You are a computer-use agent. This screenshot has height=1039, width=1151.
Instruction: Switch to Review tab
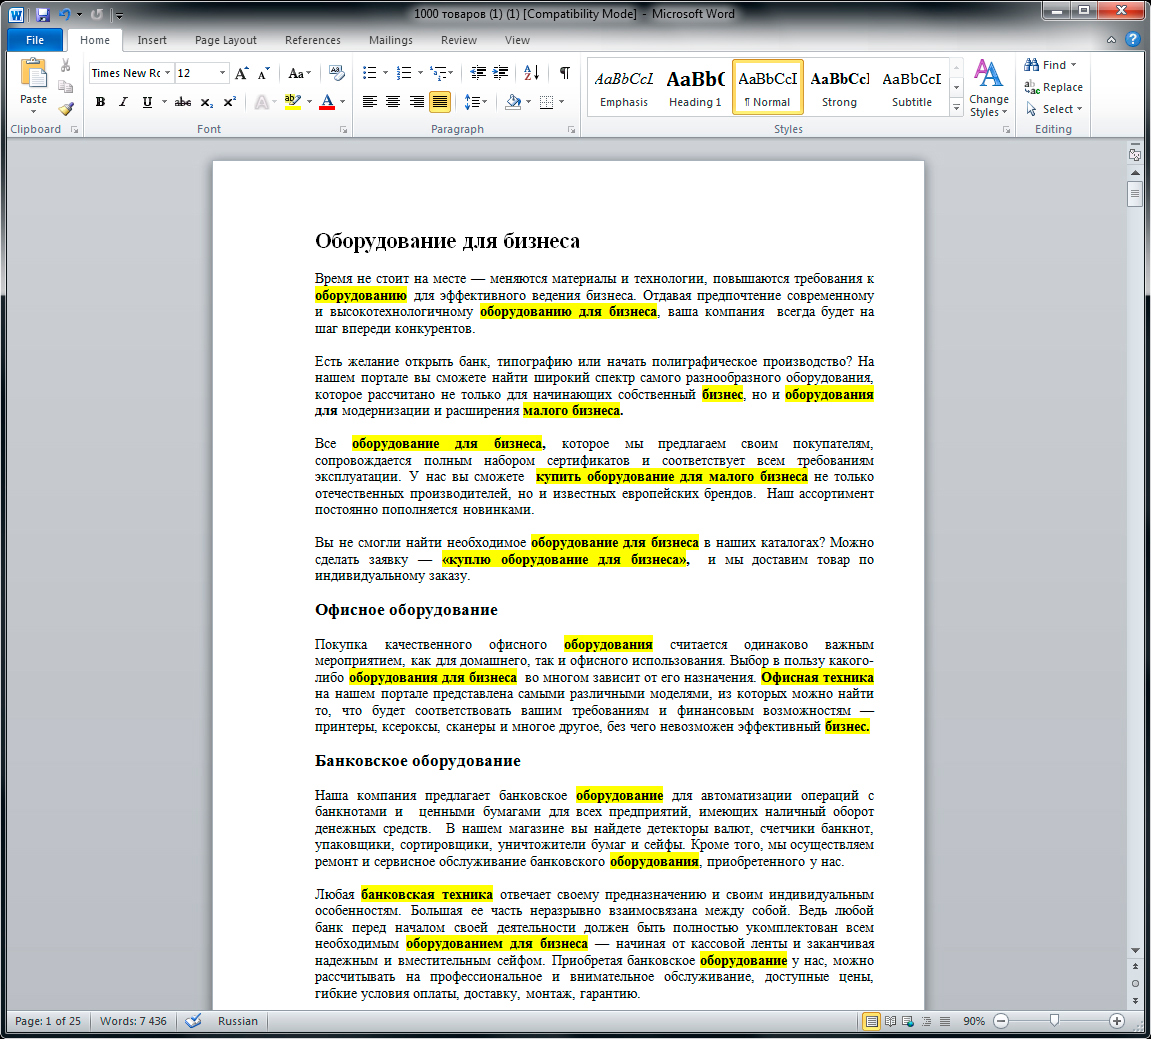(459, 40)
